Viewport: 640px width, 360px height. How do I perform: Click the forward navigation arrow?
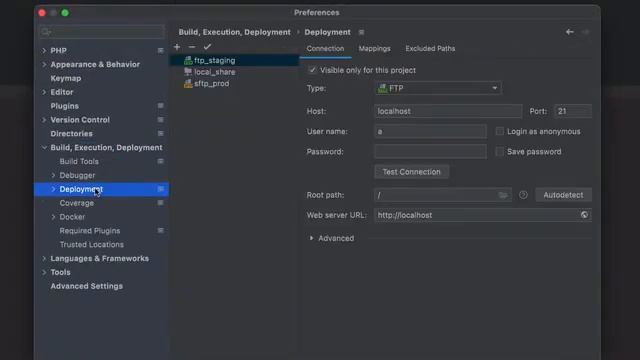tap(586, 32)
